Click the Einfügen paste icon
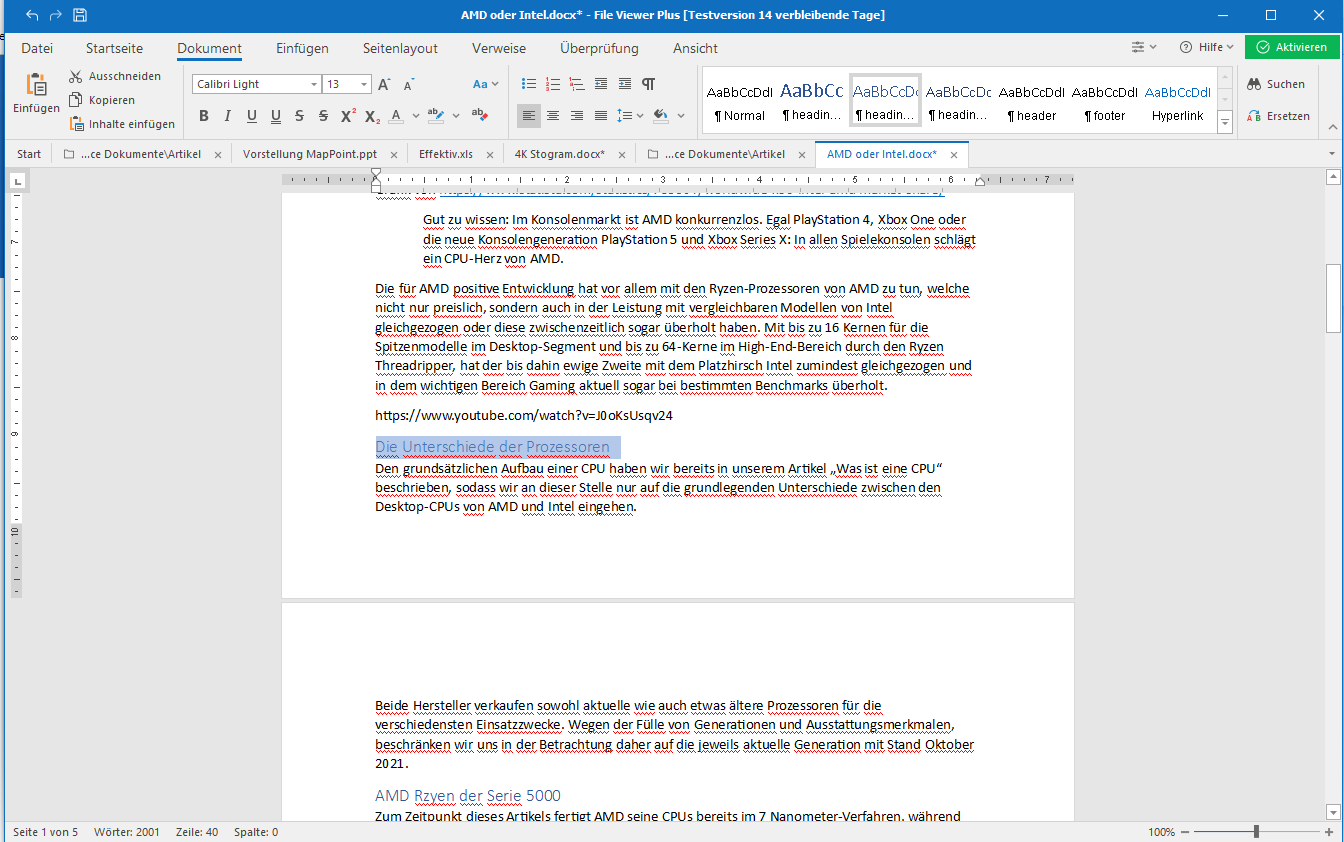The image size is (1344, 842). coord(36,92)
